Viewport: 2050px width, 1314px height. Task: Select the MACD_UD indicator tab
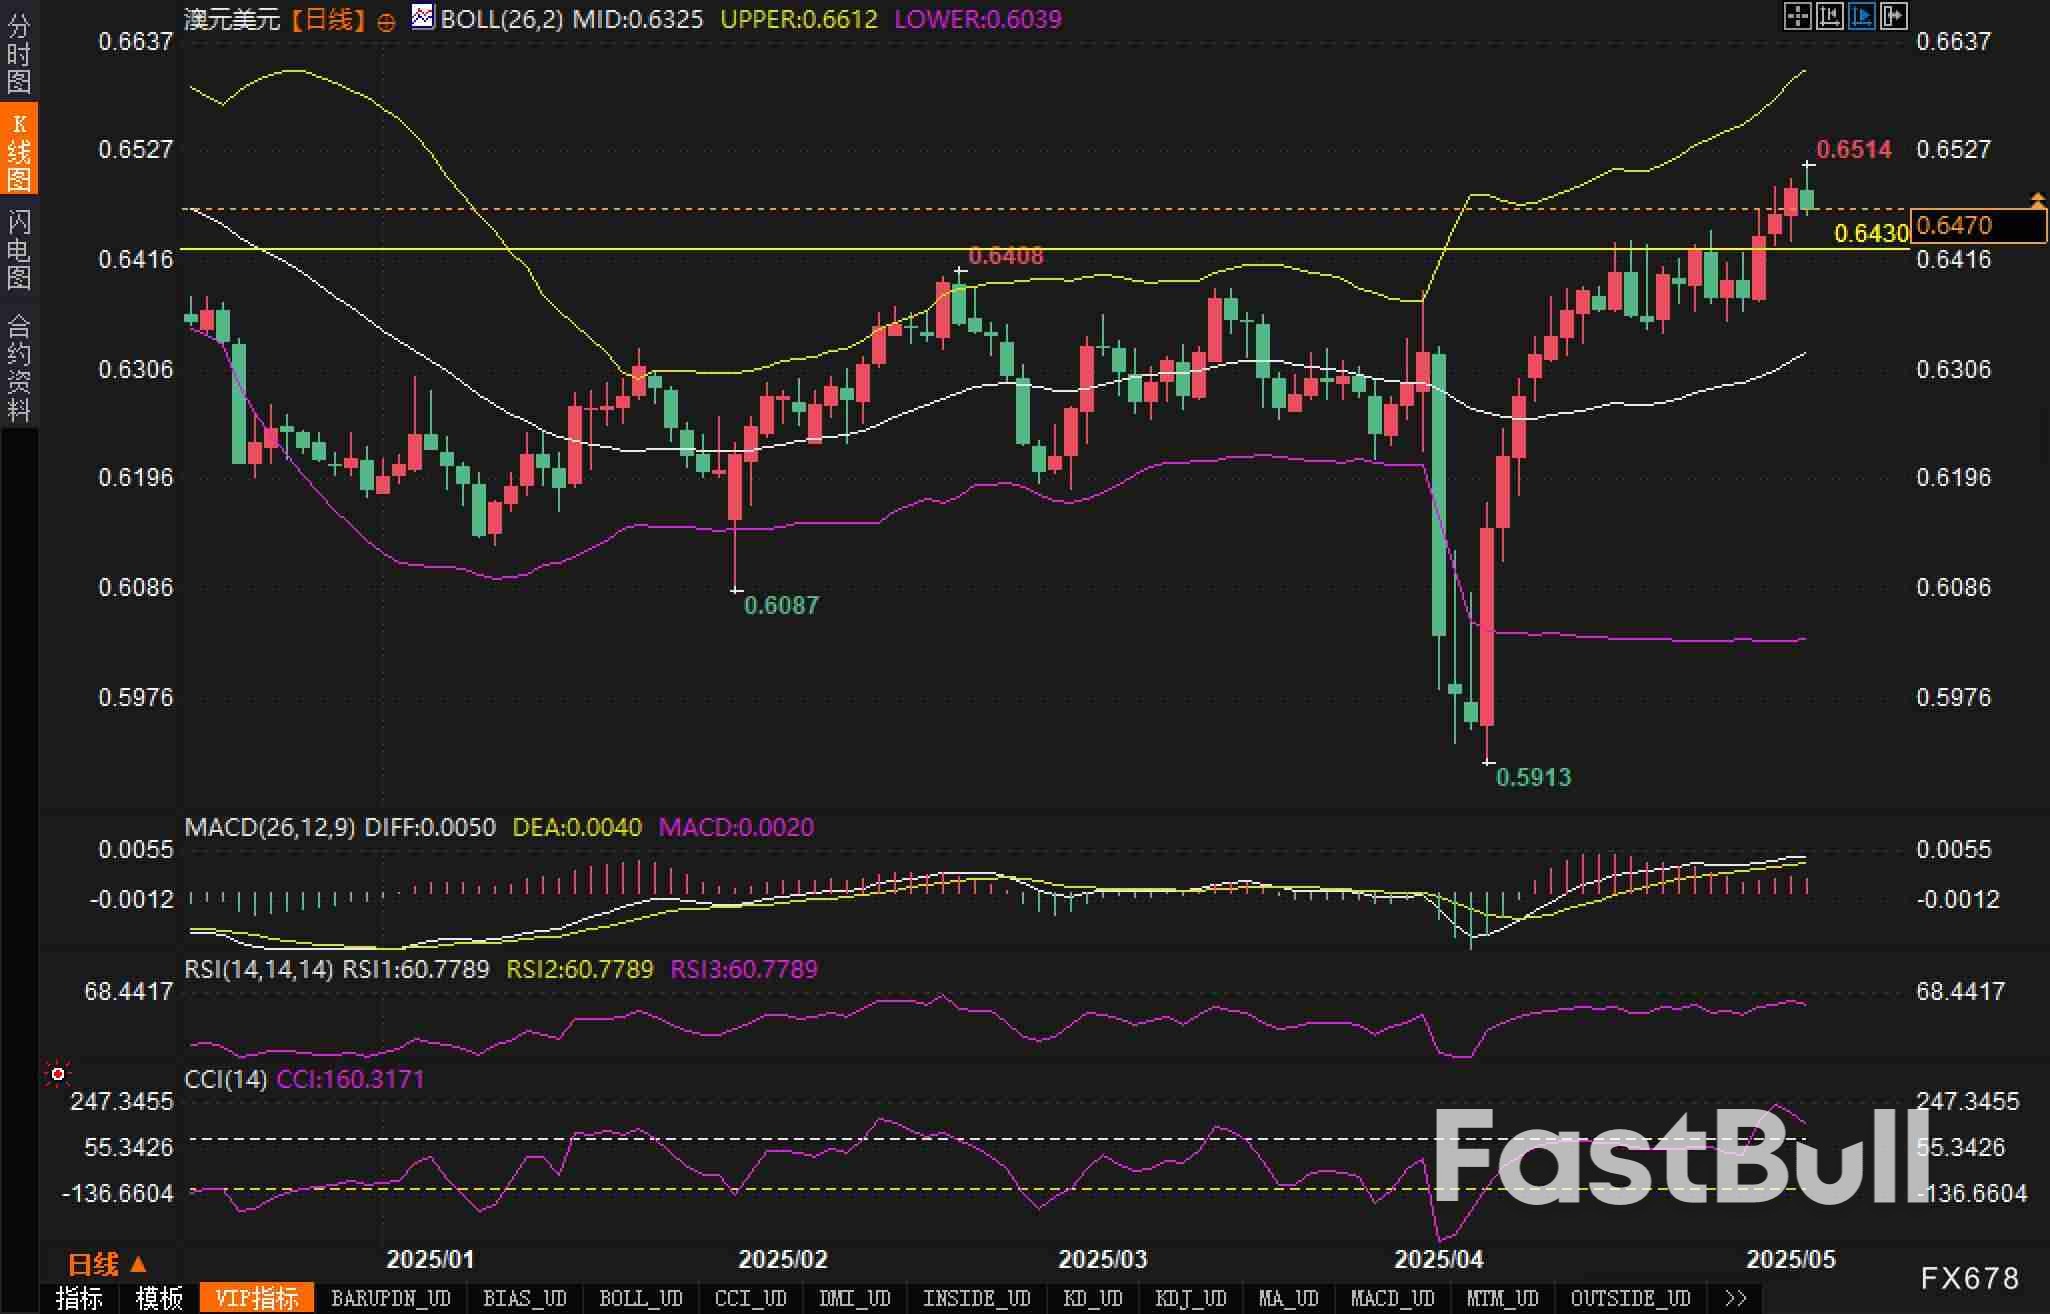coord(1392,1298)
